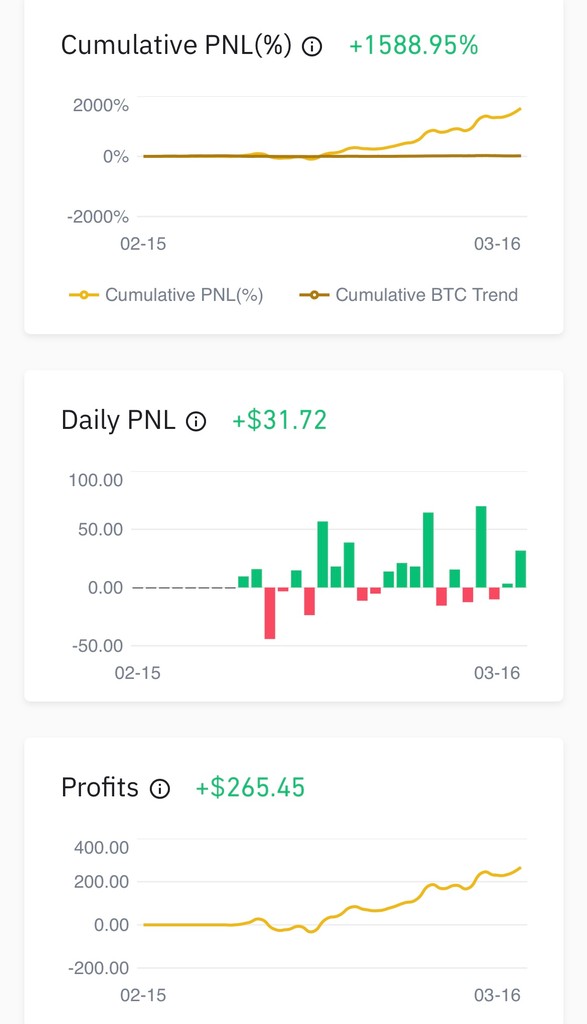Click the yellow Cumulative PNL legend marker
The width and height of the screenshot is (587, 1024).
84,295
